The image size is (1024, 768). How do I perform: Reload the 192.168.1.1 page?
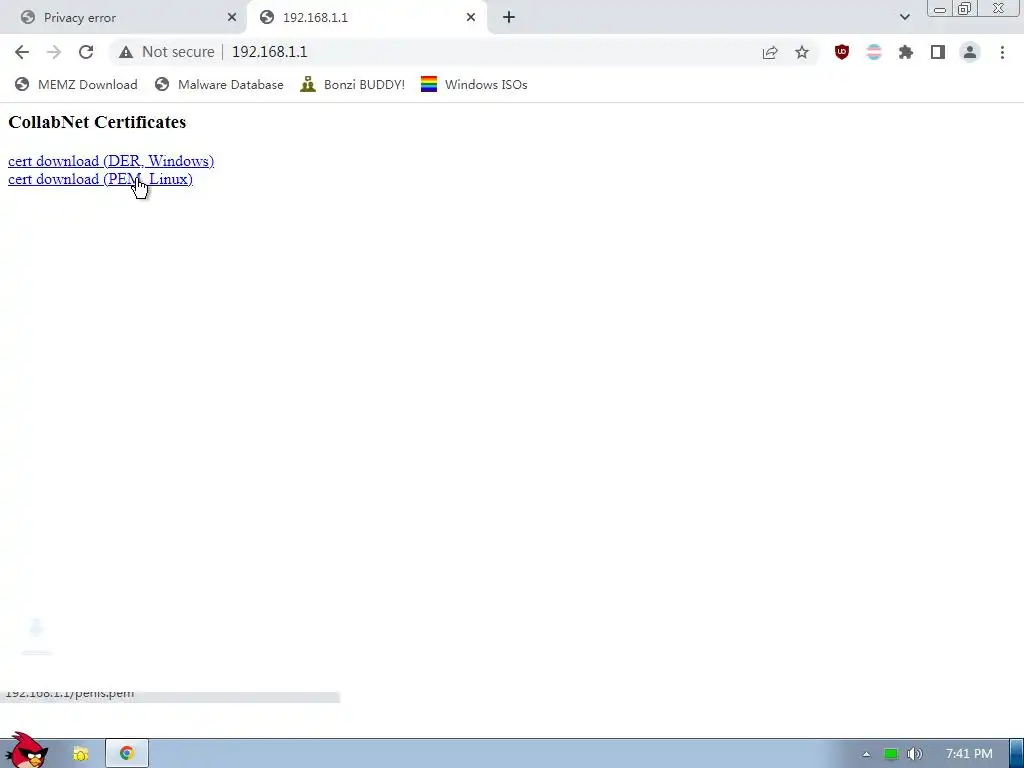pos(86,52)
